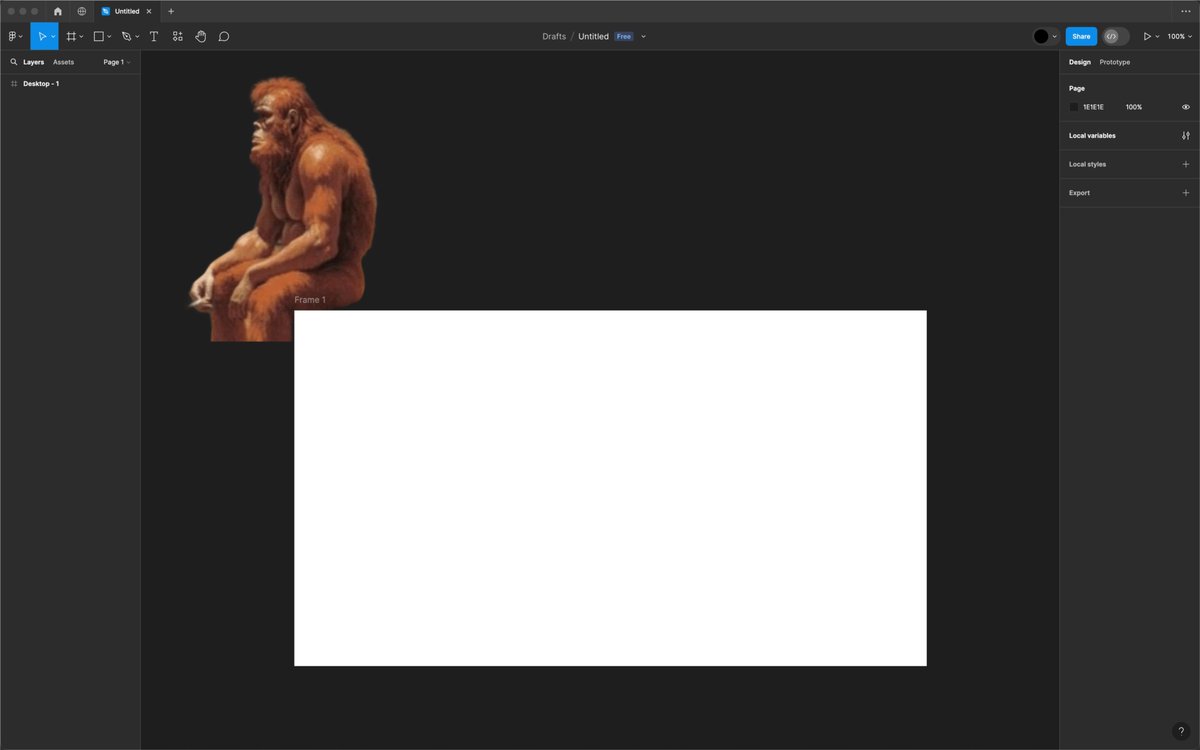Toggle Dev Mode switch
Screen dimensions: 1200x750
1116,36
